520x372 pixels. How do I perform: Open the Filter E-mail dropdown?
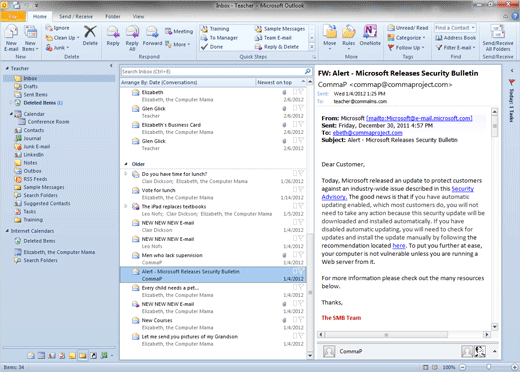[455, 48]
